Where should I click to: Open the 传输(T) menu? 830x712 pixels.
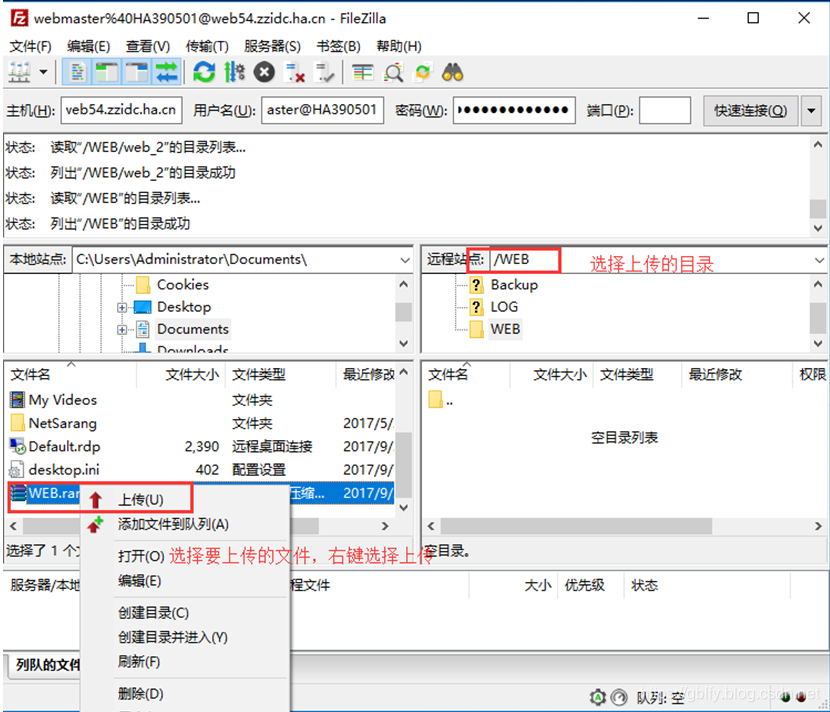pyautogui.click(x=207, y=46)
